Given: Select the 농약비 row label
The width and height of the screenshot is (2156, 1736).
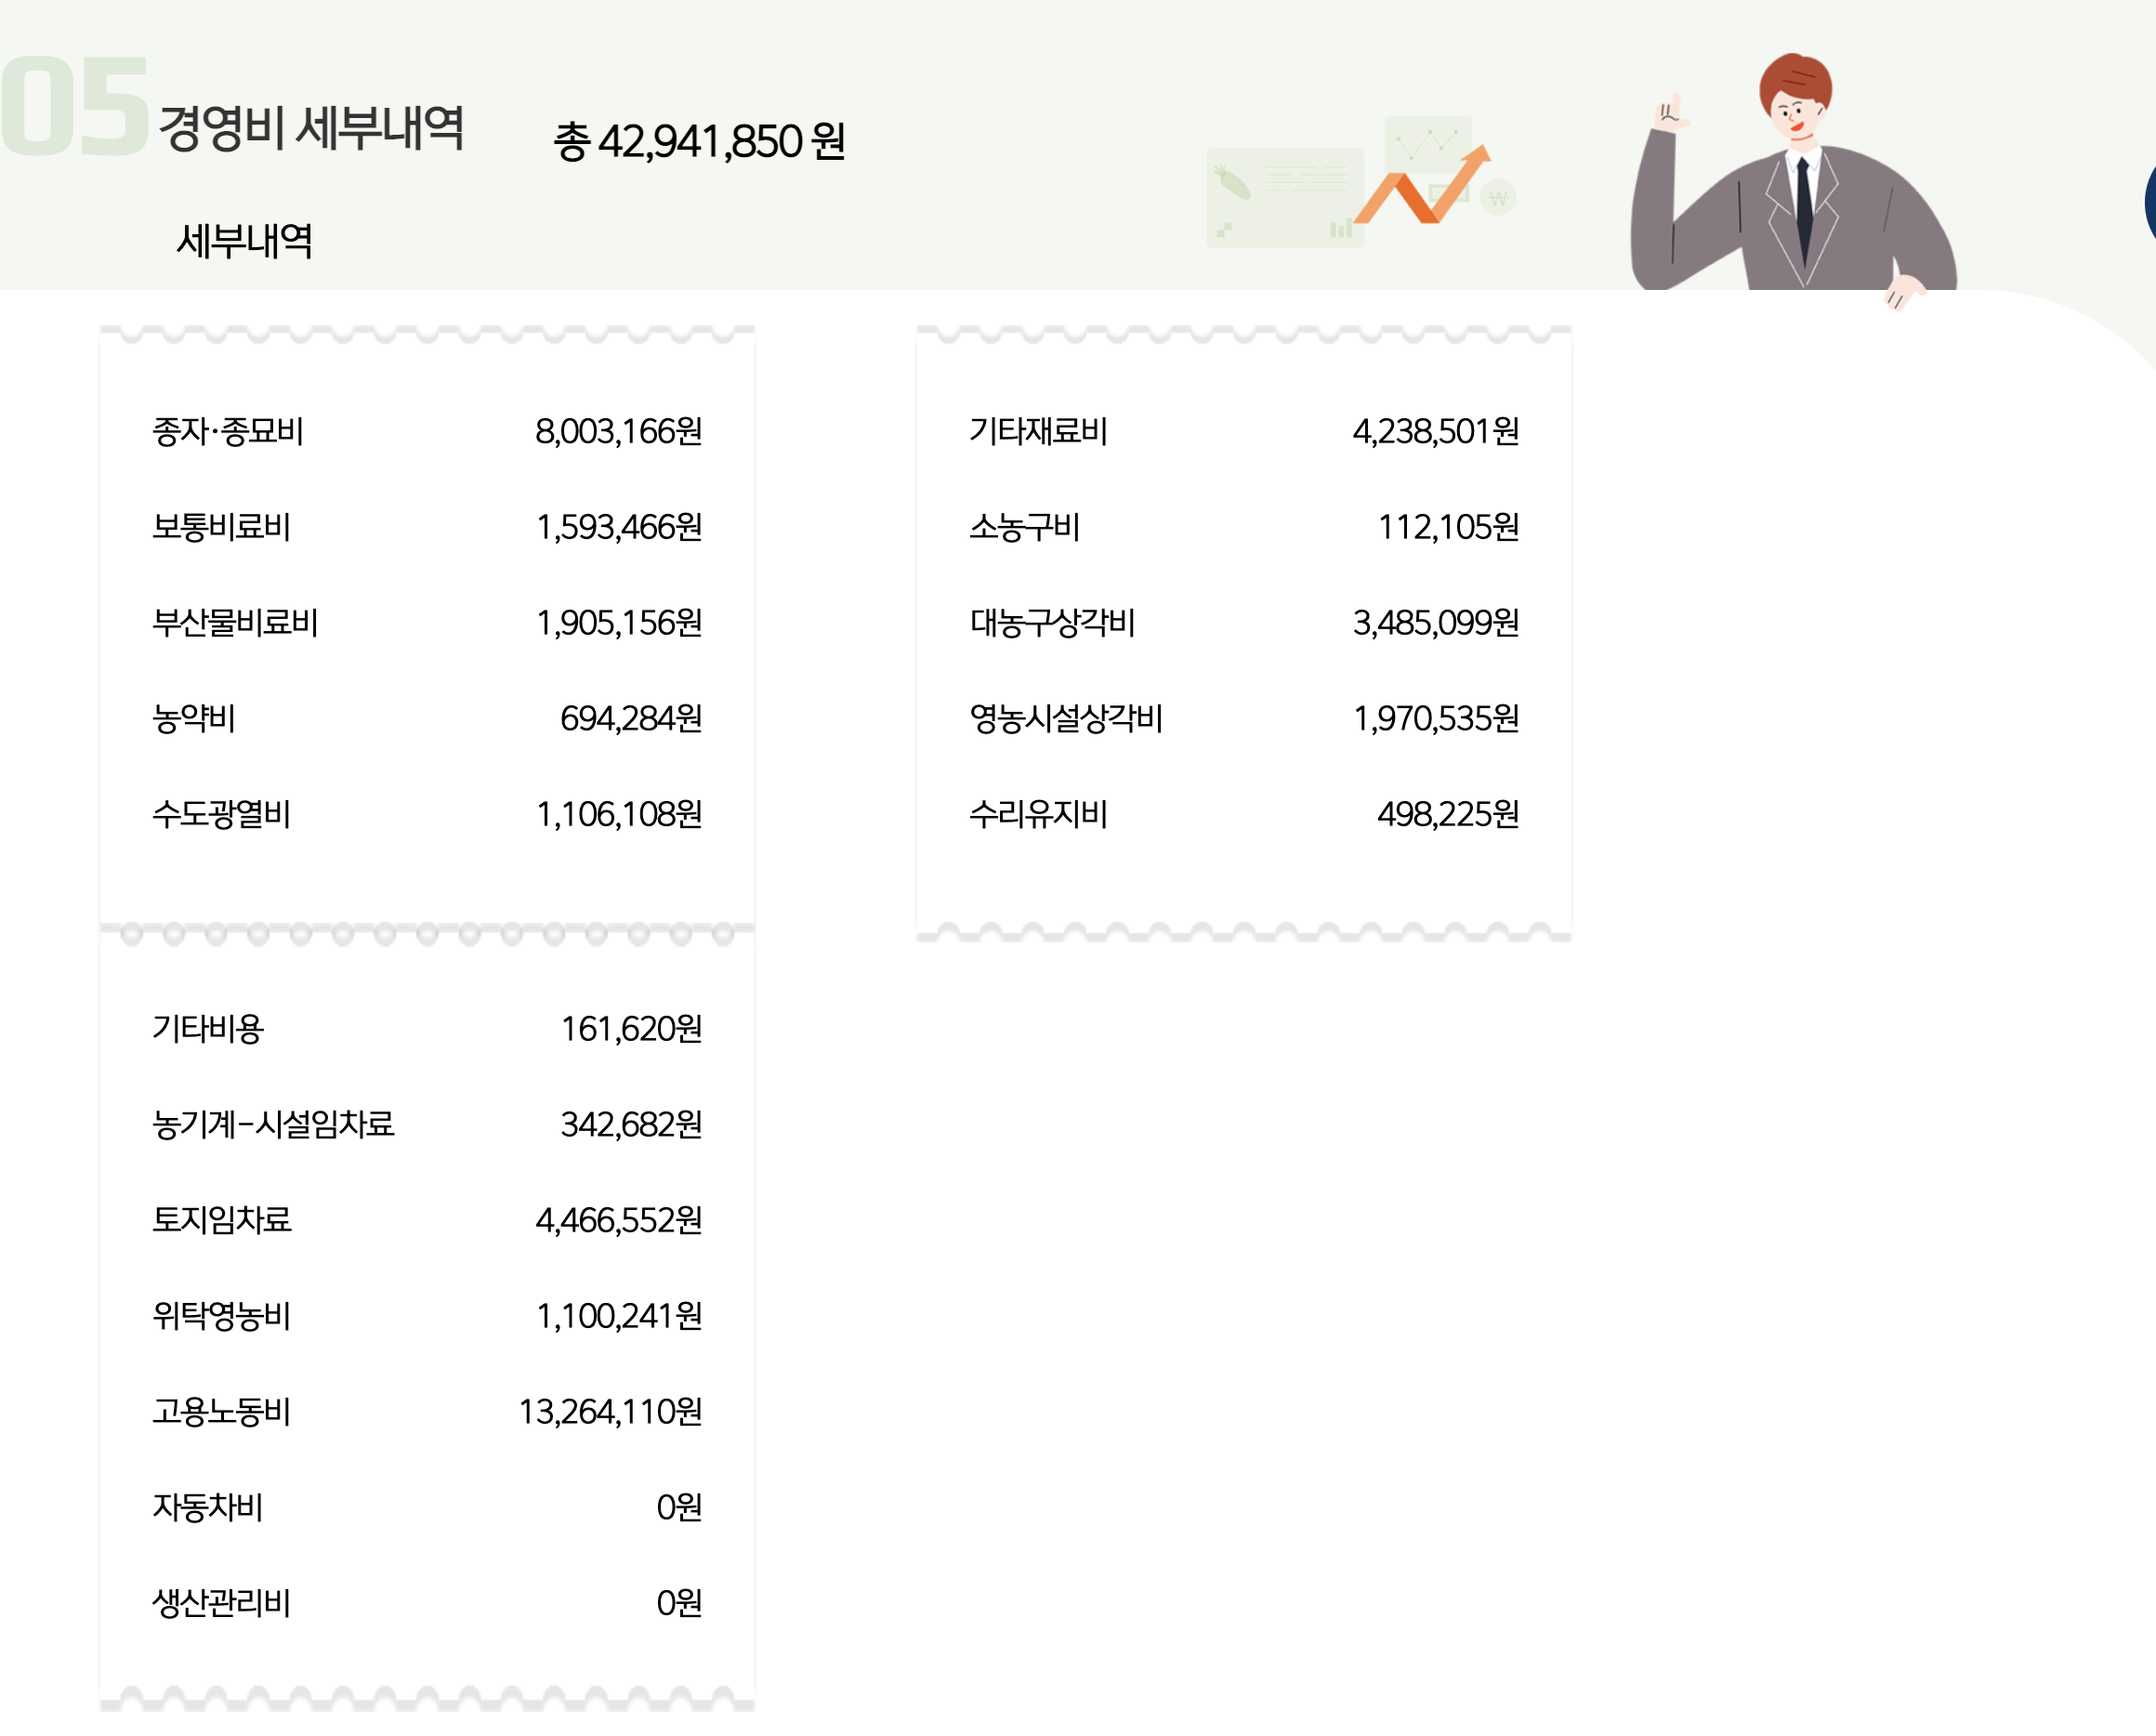Looking at the screenshot, I should (x=194, y=718).
